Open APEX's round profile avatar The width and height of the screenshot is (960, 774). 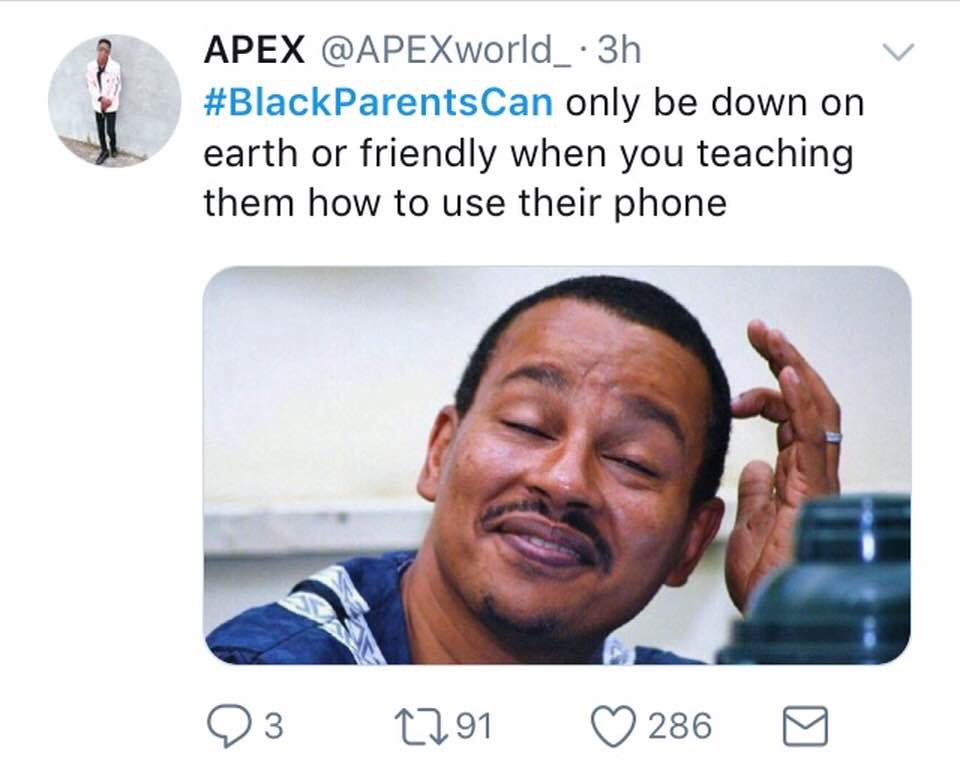(x=115, y=100)
